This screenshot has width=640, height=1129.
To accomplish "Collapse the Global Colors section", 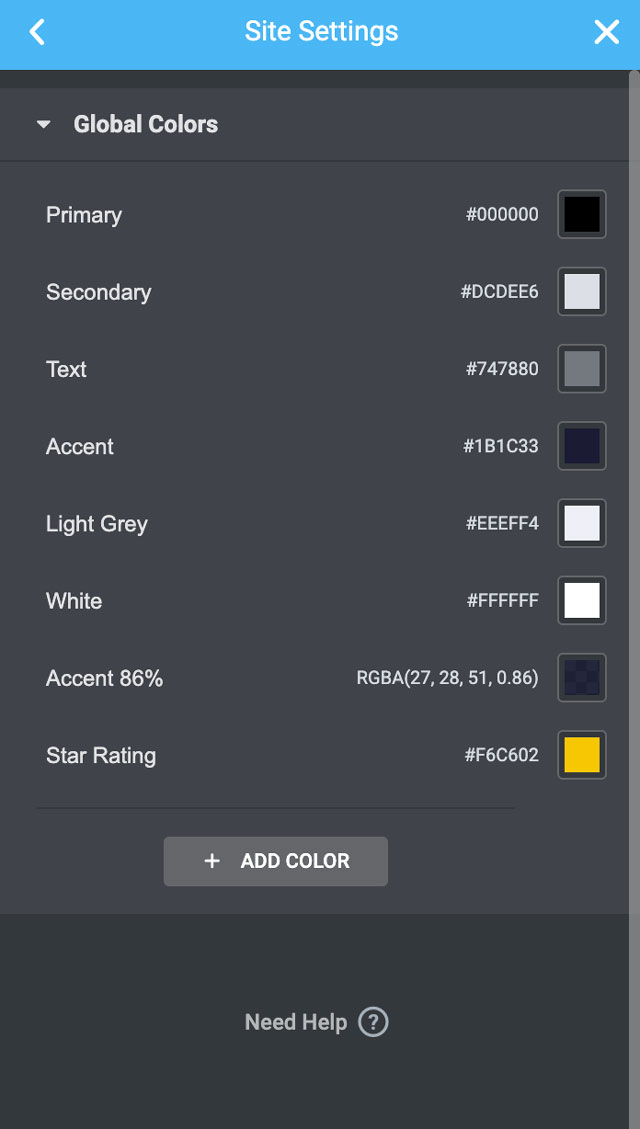I will (x=43, y=125).
